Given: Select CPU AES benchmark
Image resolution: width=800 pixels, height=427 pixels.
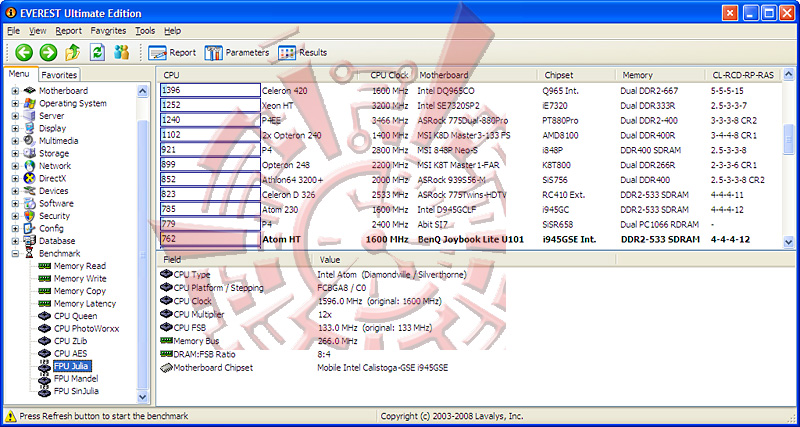Looking at the screenshot, I should point(70,354).
